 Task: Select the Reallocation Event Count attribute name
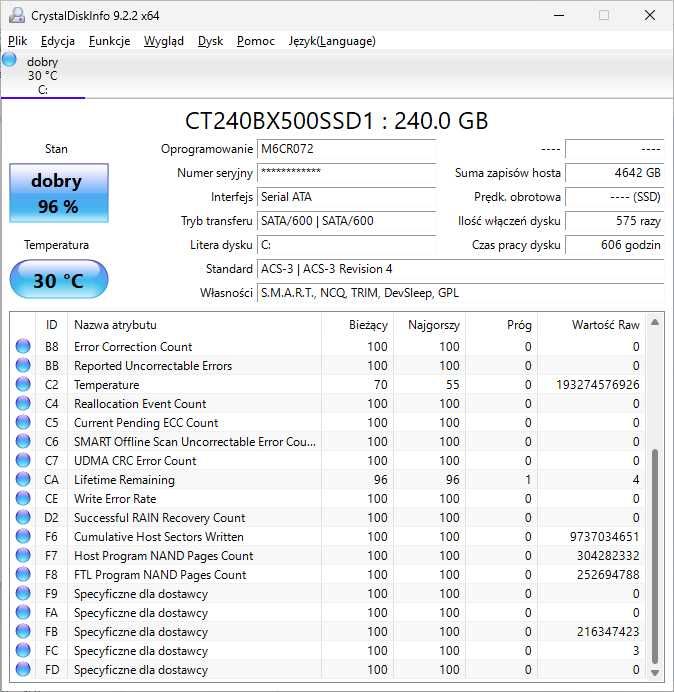click(140, 404)
